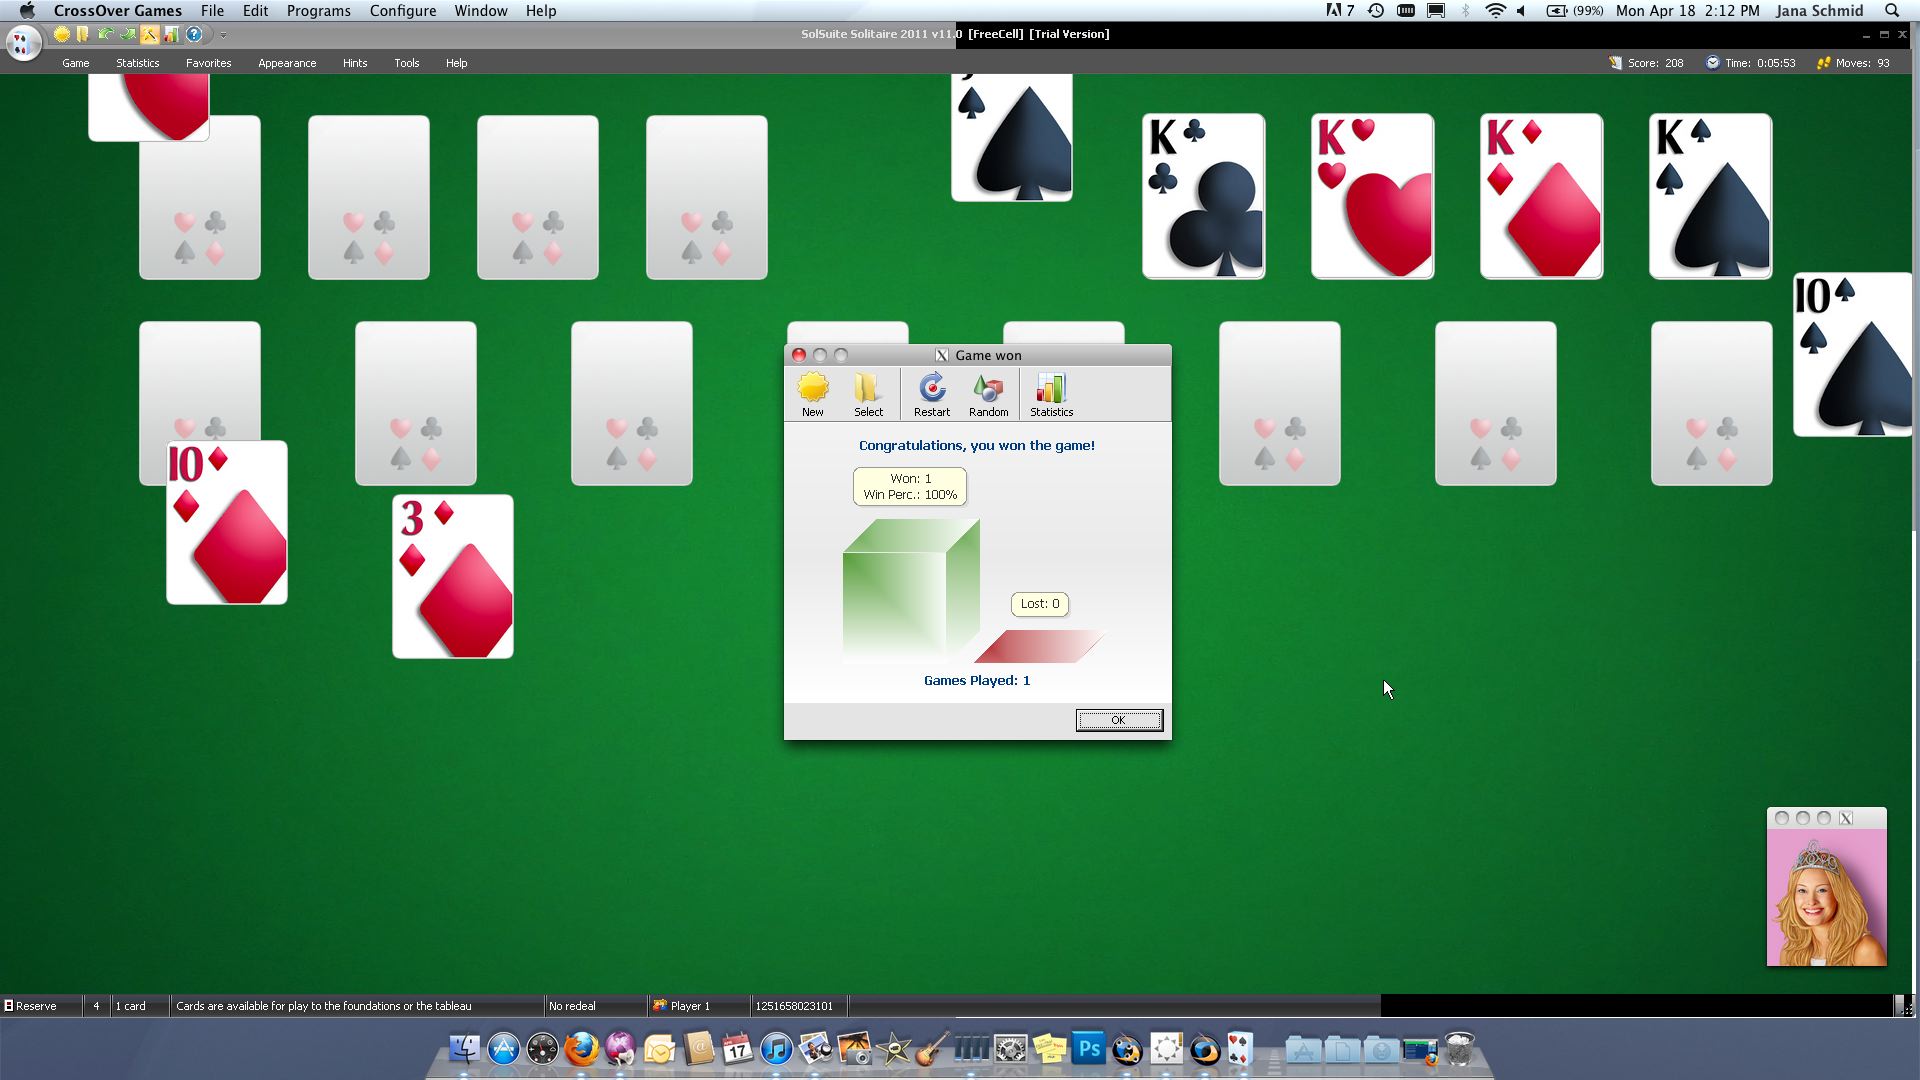Toggle Player 1 status in status bar
The width and height of the screenshot is (1920, 1080).
tap(688, 1006)
